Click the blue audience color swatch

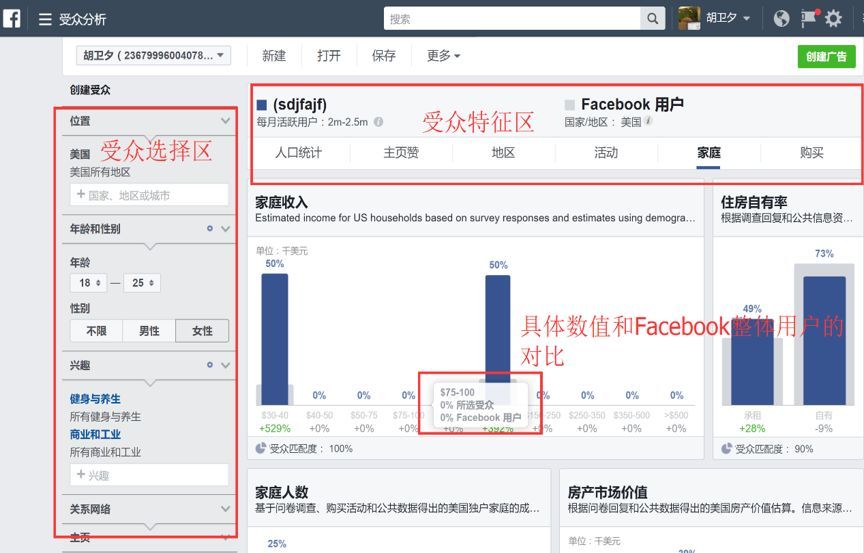click(262, 105)
